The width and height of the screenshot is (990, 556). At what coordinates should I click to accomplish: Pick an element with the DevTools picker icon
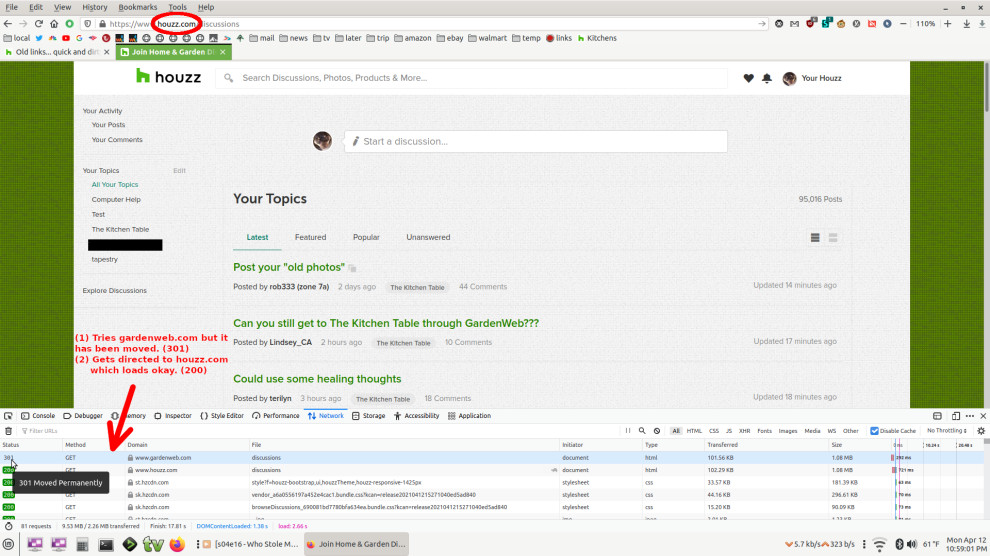click(x=8, y=416)
